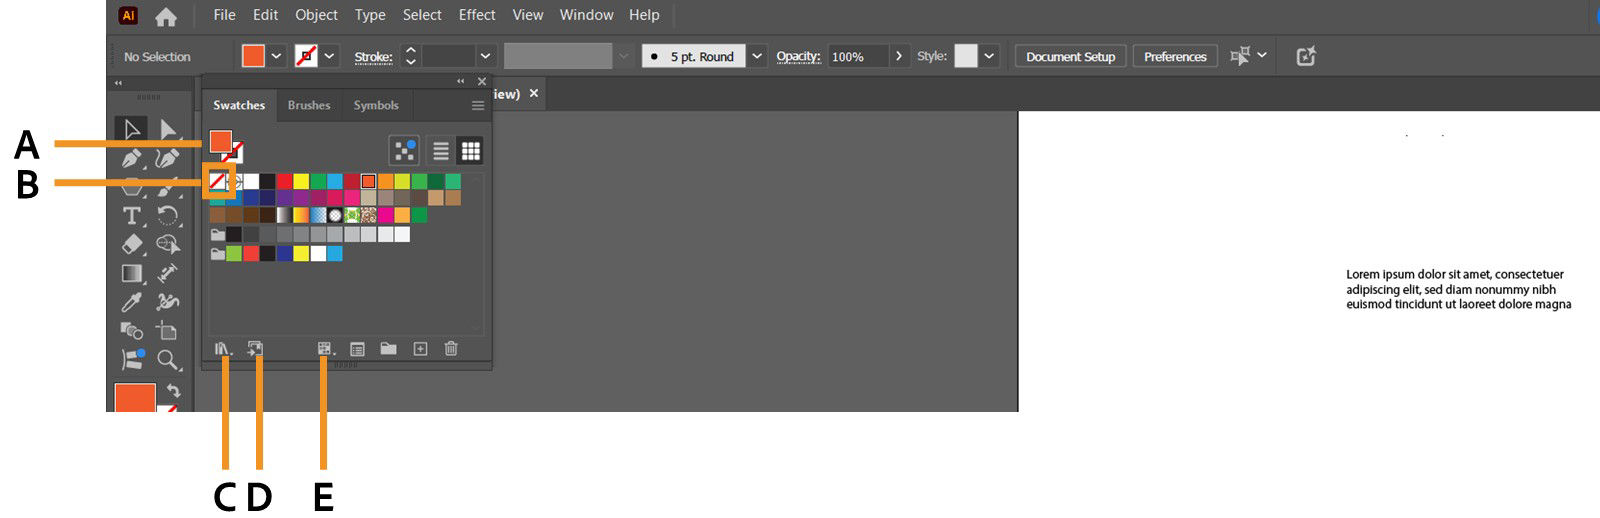This screenshot has height=518, width=1600.
Task: Open the Help menu
Action: (x=644, y=15)
